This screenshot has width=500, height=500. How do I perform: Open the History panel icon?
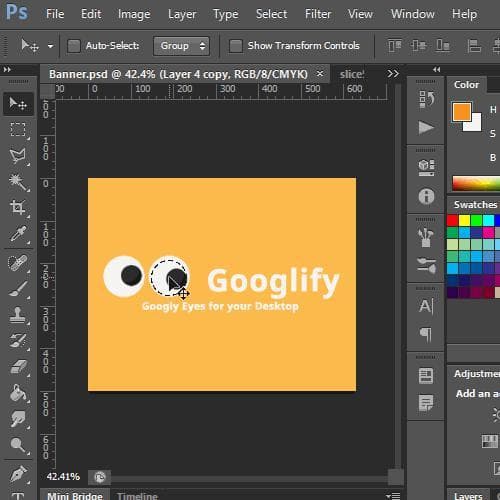click(x=426, y=99)
